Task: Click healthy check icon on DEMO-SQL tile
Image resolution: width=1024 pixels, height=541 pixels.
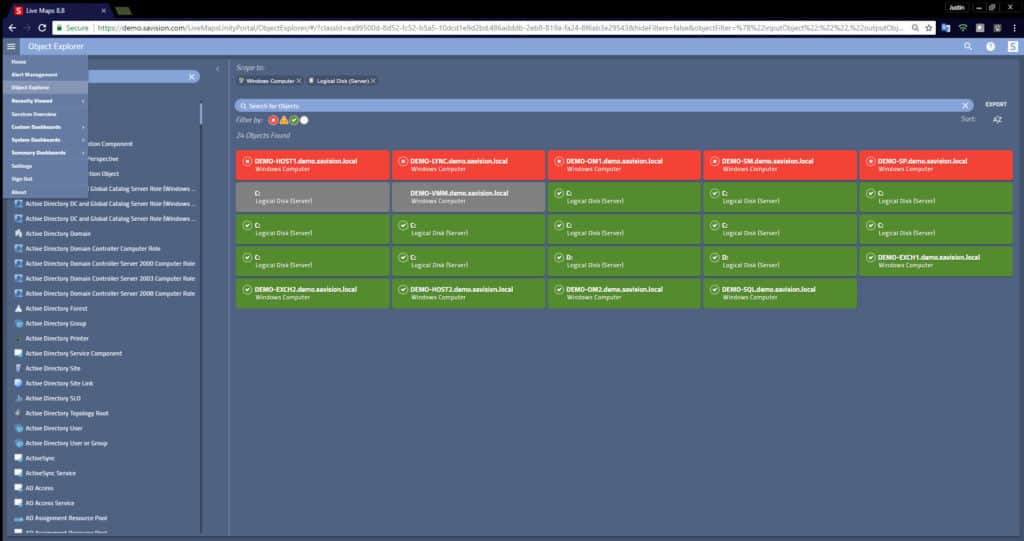Action: click(715, 289)
